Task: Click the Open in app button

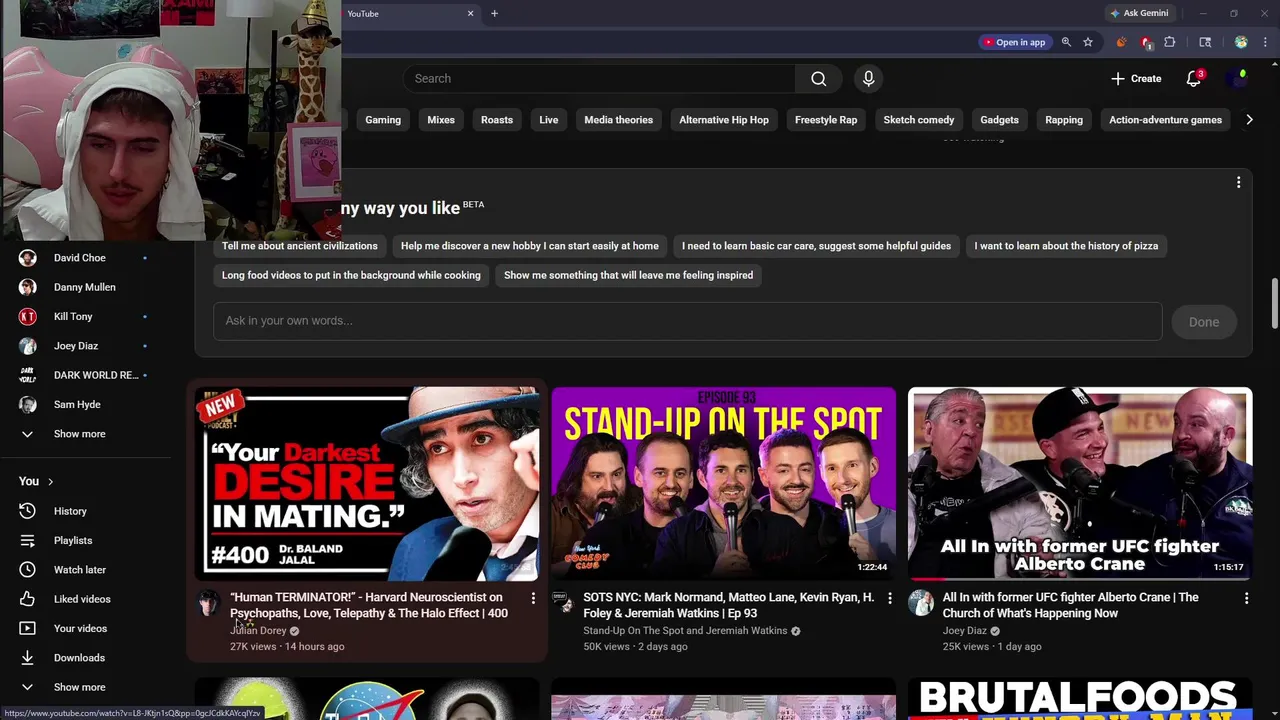Action: point(1013,42)
